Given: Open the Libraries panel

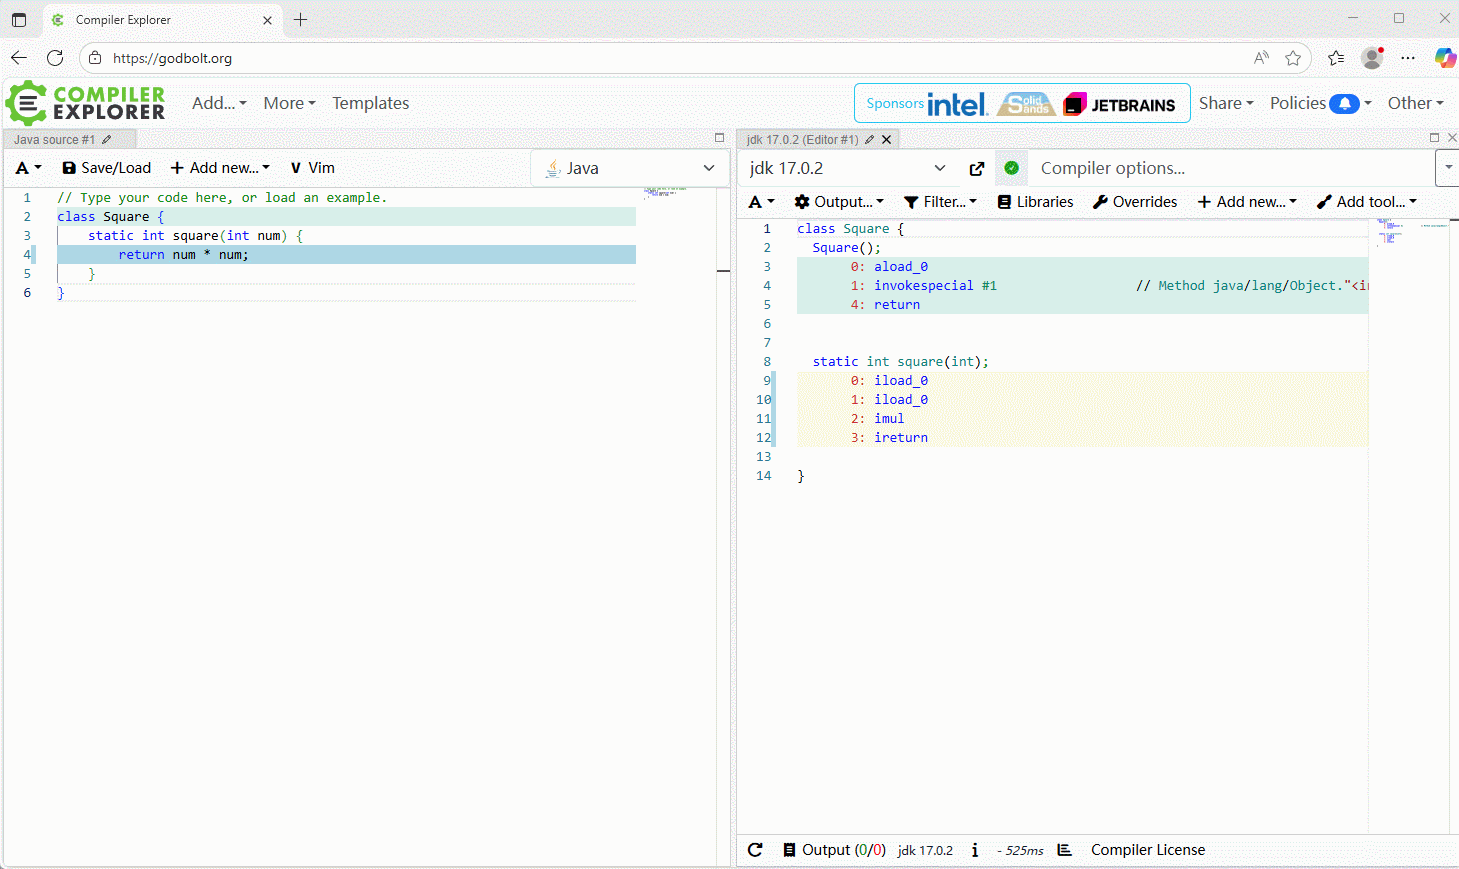Looking at the screenshot, I should (x=1035, y=202).
